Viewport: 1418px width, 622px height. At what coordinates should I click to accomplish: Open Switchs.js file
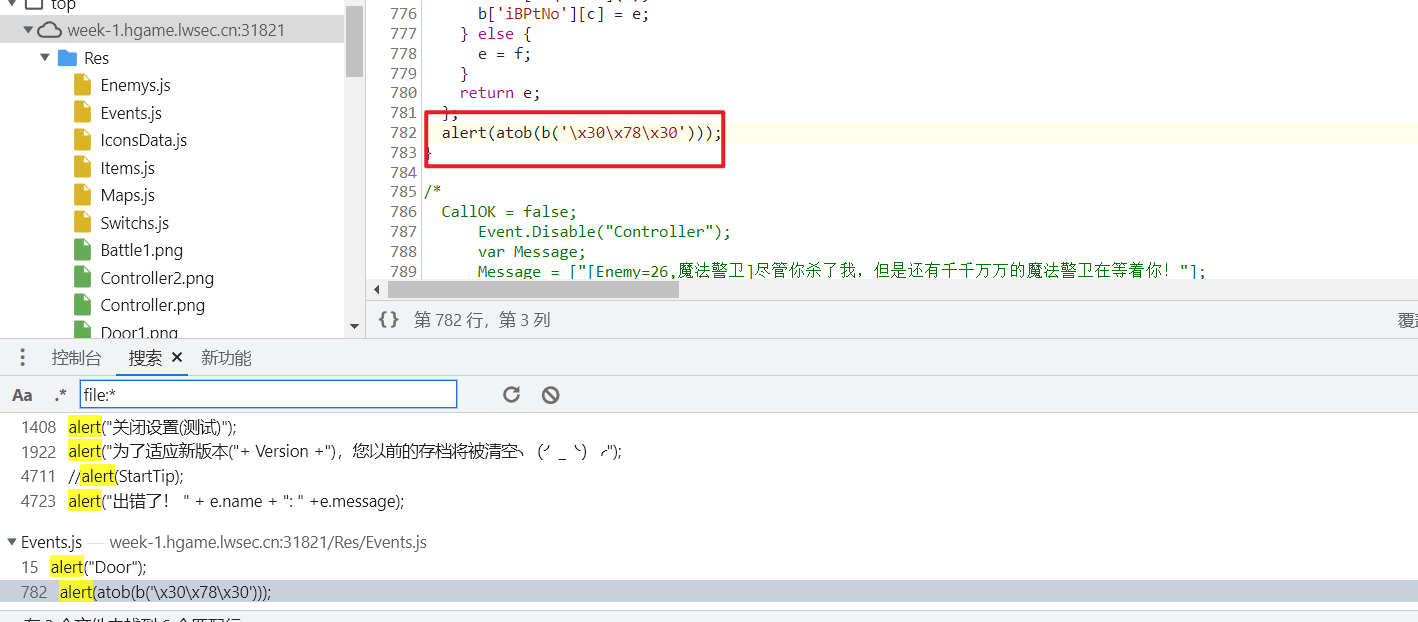(x=134, y=223)
